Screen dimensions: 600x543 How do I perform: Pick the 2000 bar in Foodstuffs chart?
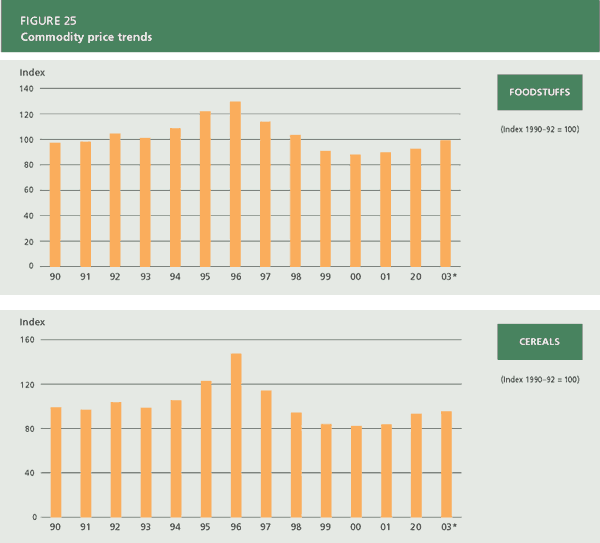click(x=356, y=210)
